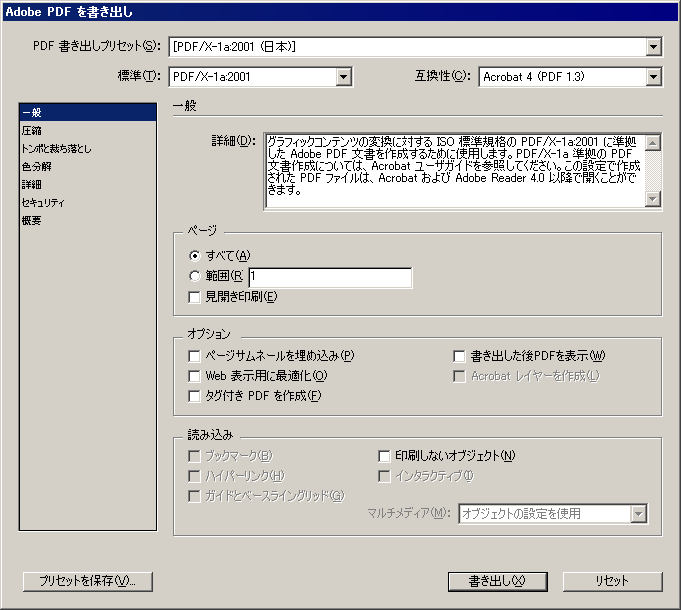This screenshot has height=610, width=681.
Task: Select トンボと裁ち落とし in the category list
Action: (x=55, y=148)
